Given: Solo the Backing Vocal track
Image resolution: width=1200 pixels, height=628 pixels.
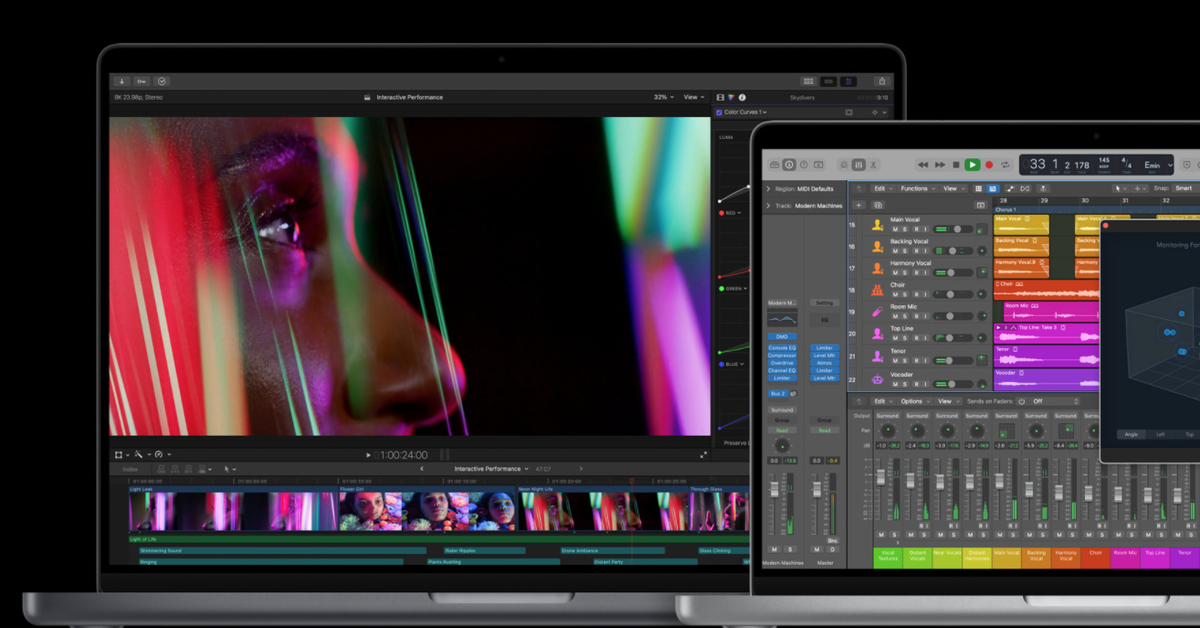Looking at the screenshot, I should point(905,251).
